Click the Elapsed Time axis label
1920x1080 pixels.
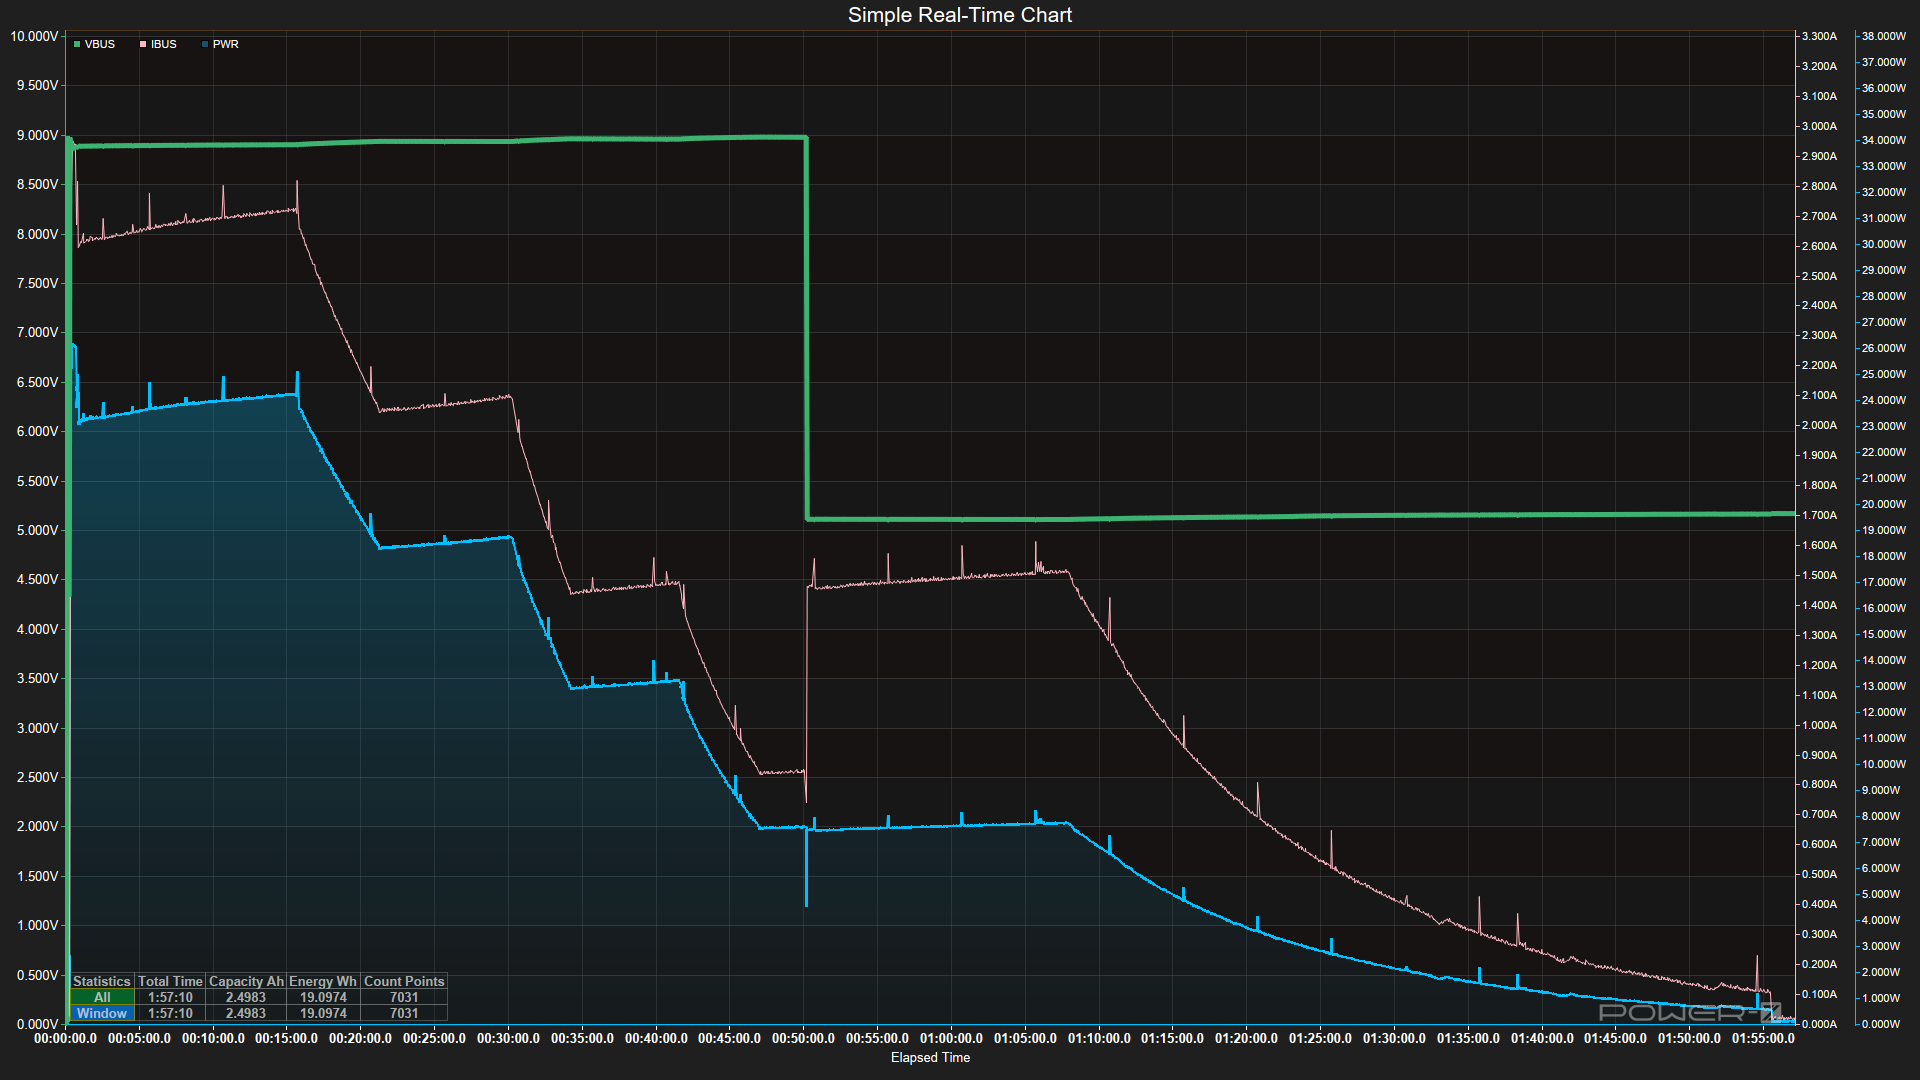[x=930, y=1057]
